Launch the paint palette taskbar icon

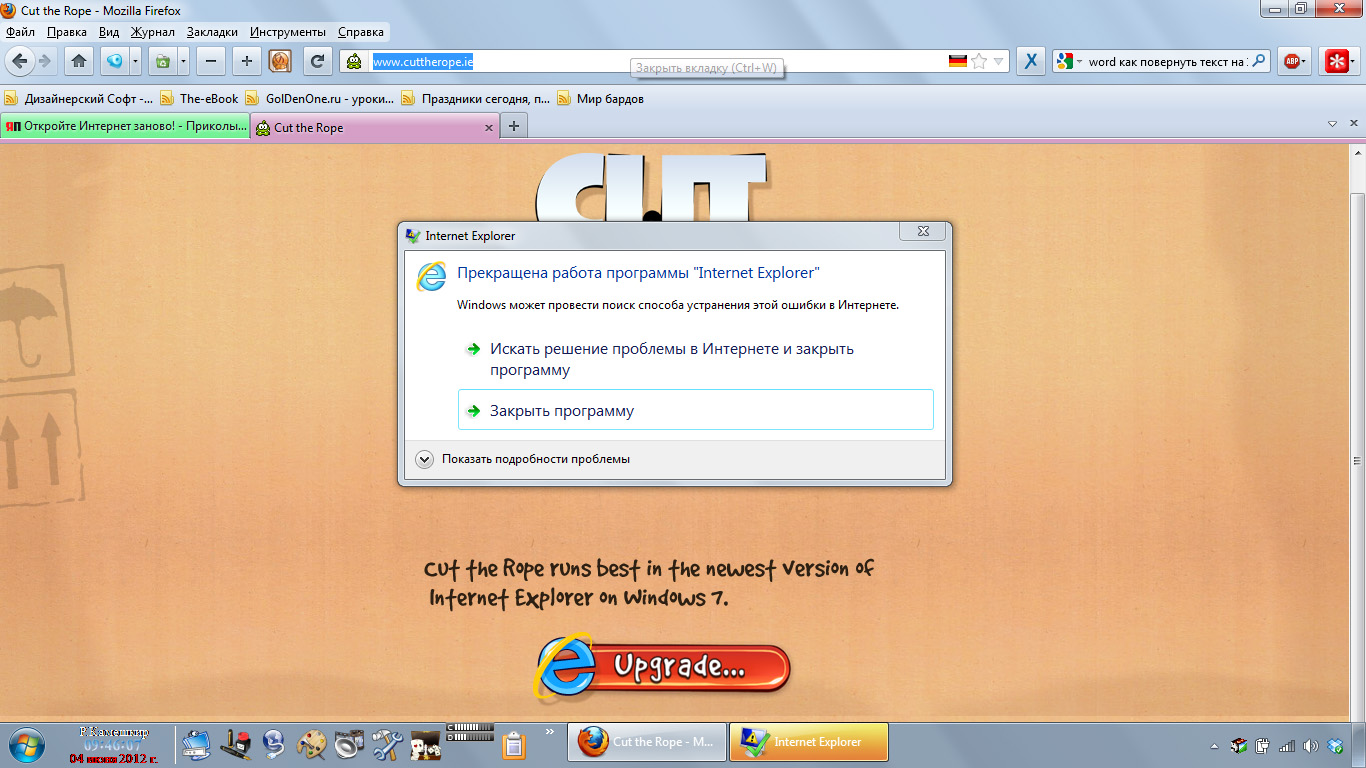(x=312, y=743)
